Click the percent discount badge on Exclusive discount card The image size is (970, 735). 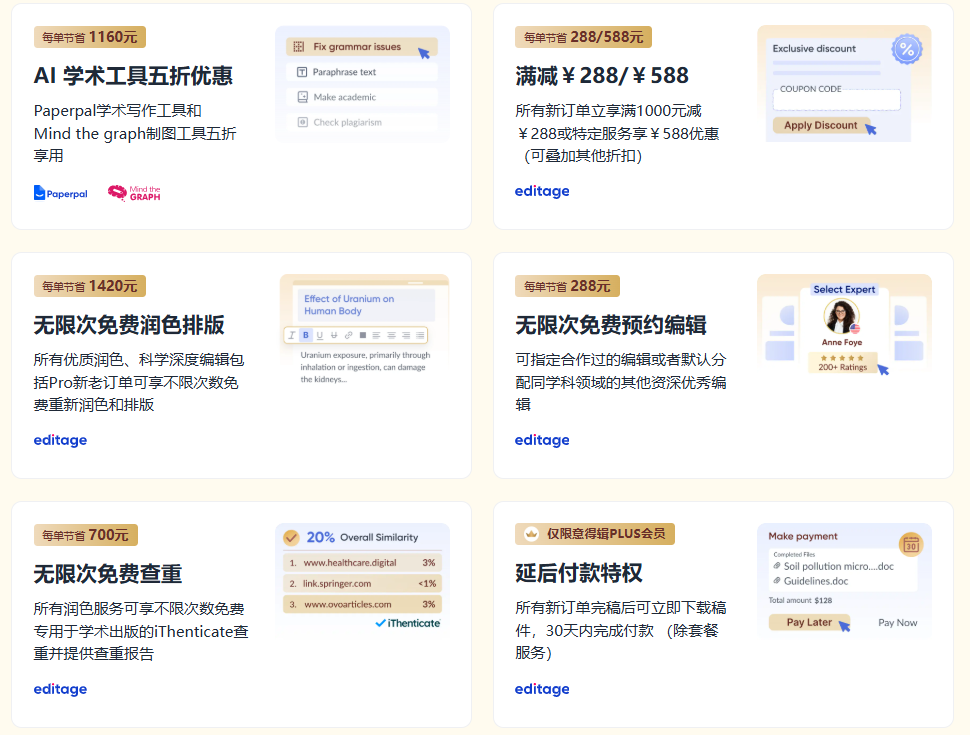click(x=907, y=48)
